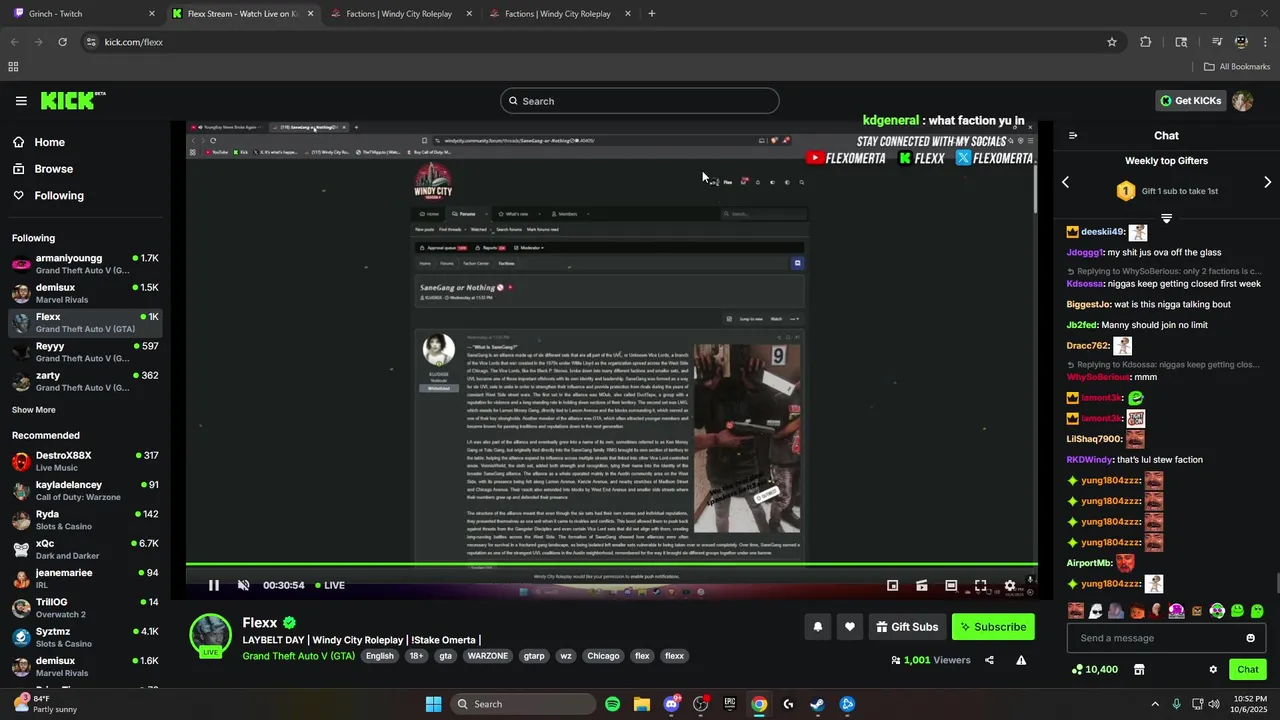The width and height of the screenshot is (1280, 720).
Task: Open the video player settings gear
Action: point(1010,585)
